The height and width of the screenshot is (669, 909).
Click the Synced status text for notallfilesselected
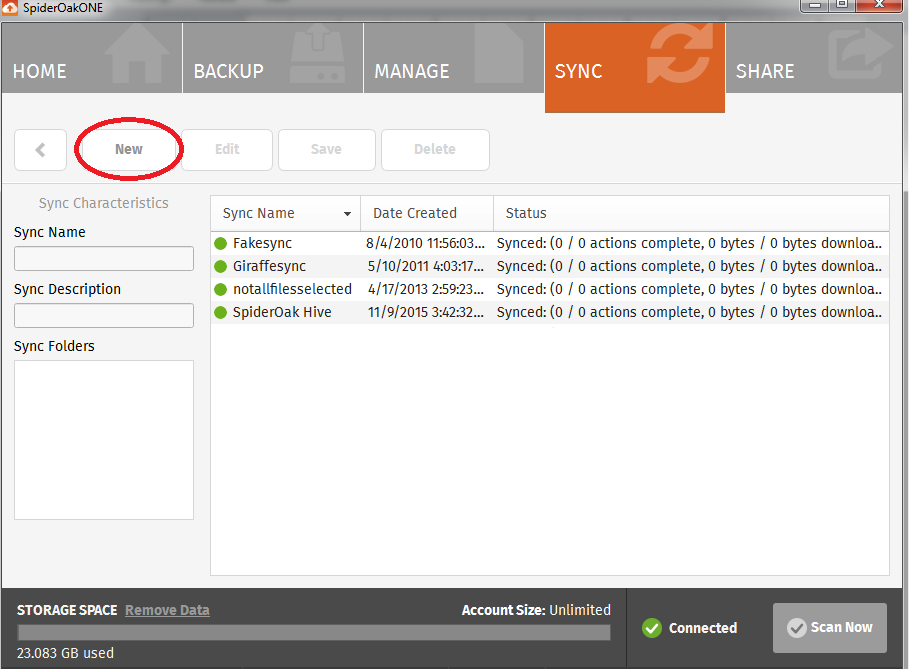coord(689,289)
